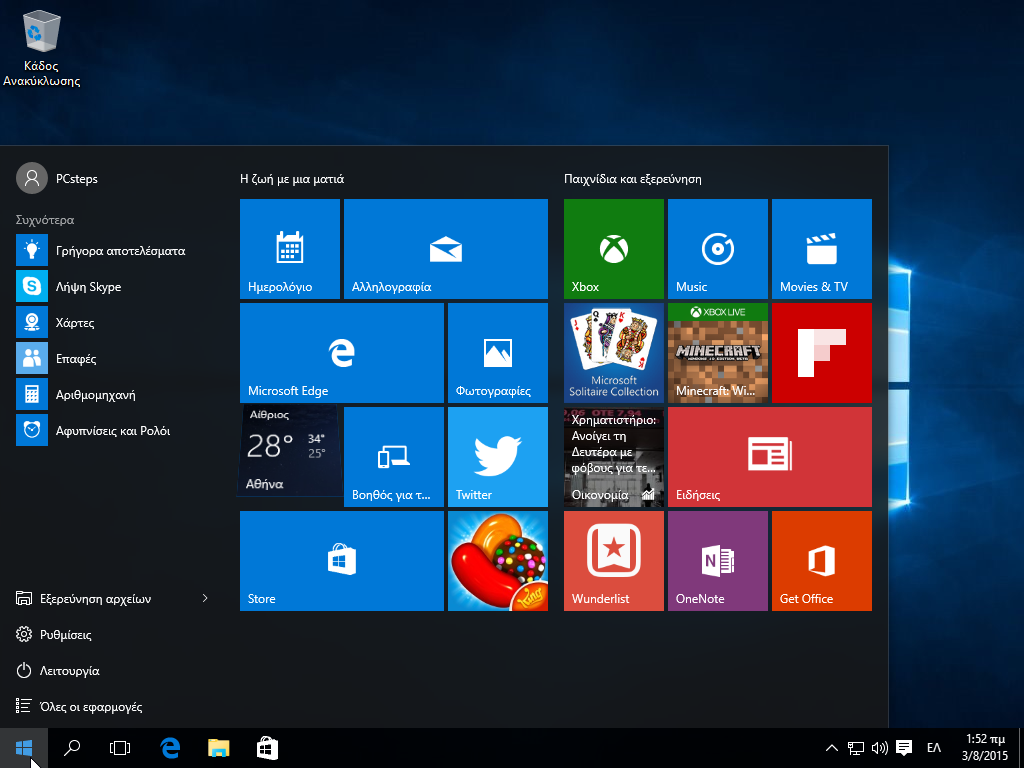Open the Microsoft Edge tile
This screenshot has height=768, width=1024.
(341, 352)
